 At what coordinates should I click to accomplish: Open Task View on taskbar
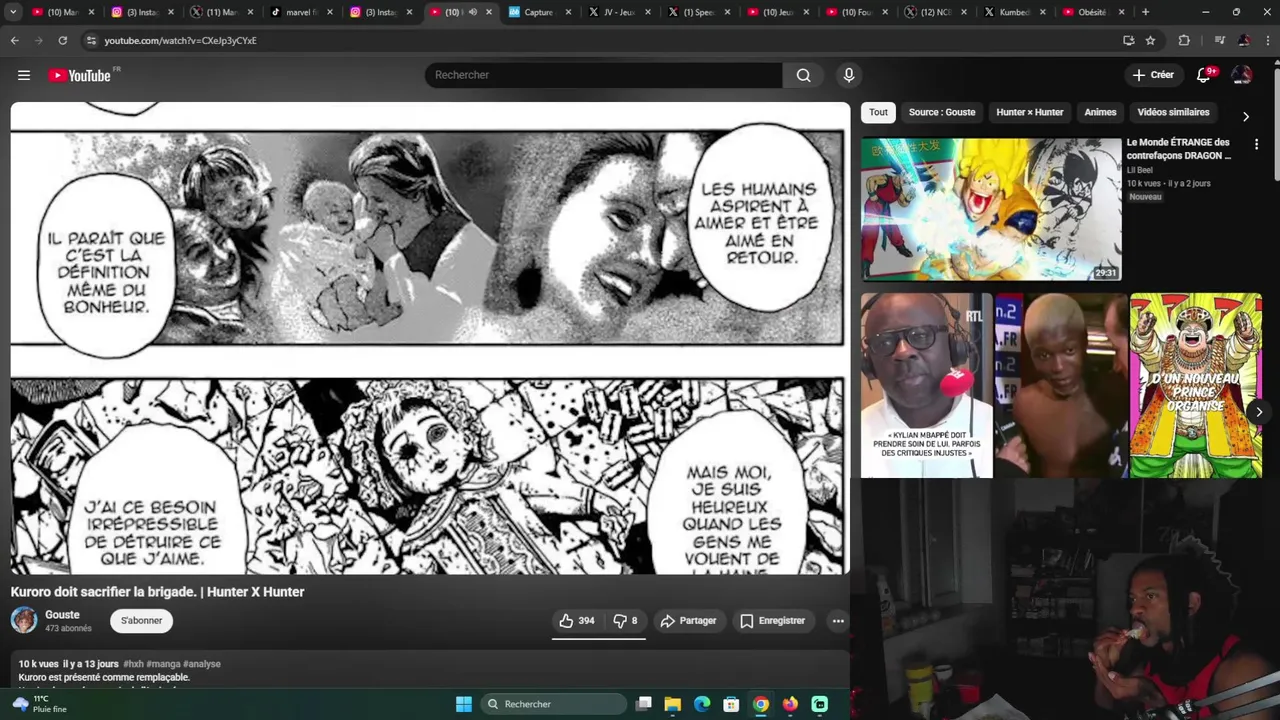pos(644,704)
